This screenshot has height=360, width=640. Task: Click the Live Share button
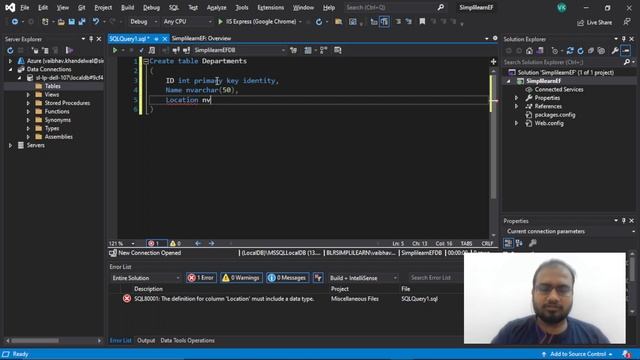click(594, 22)
